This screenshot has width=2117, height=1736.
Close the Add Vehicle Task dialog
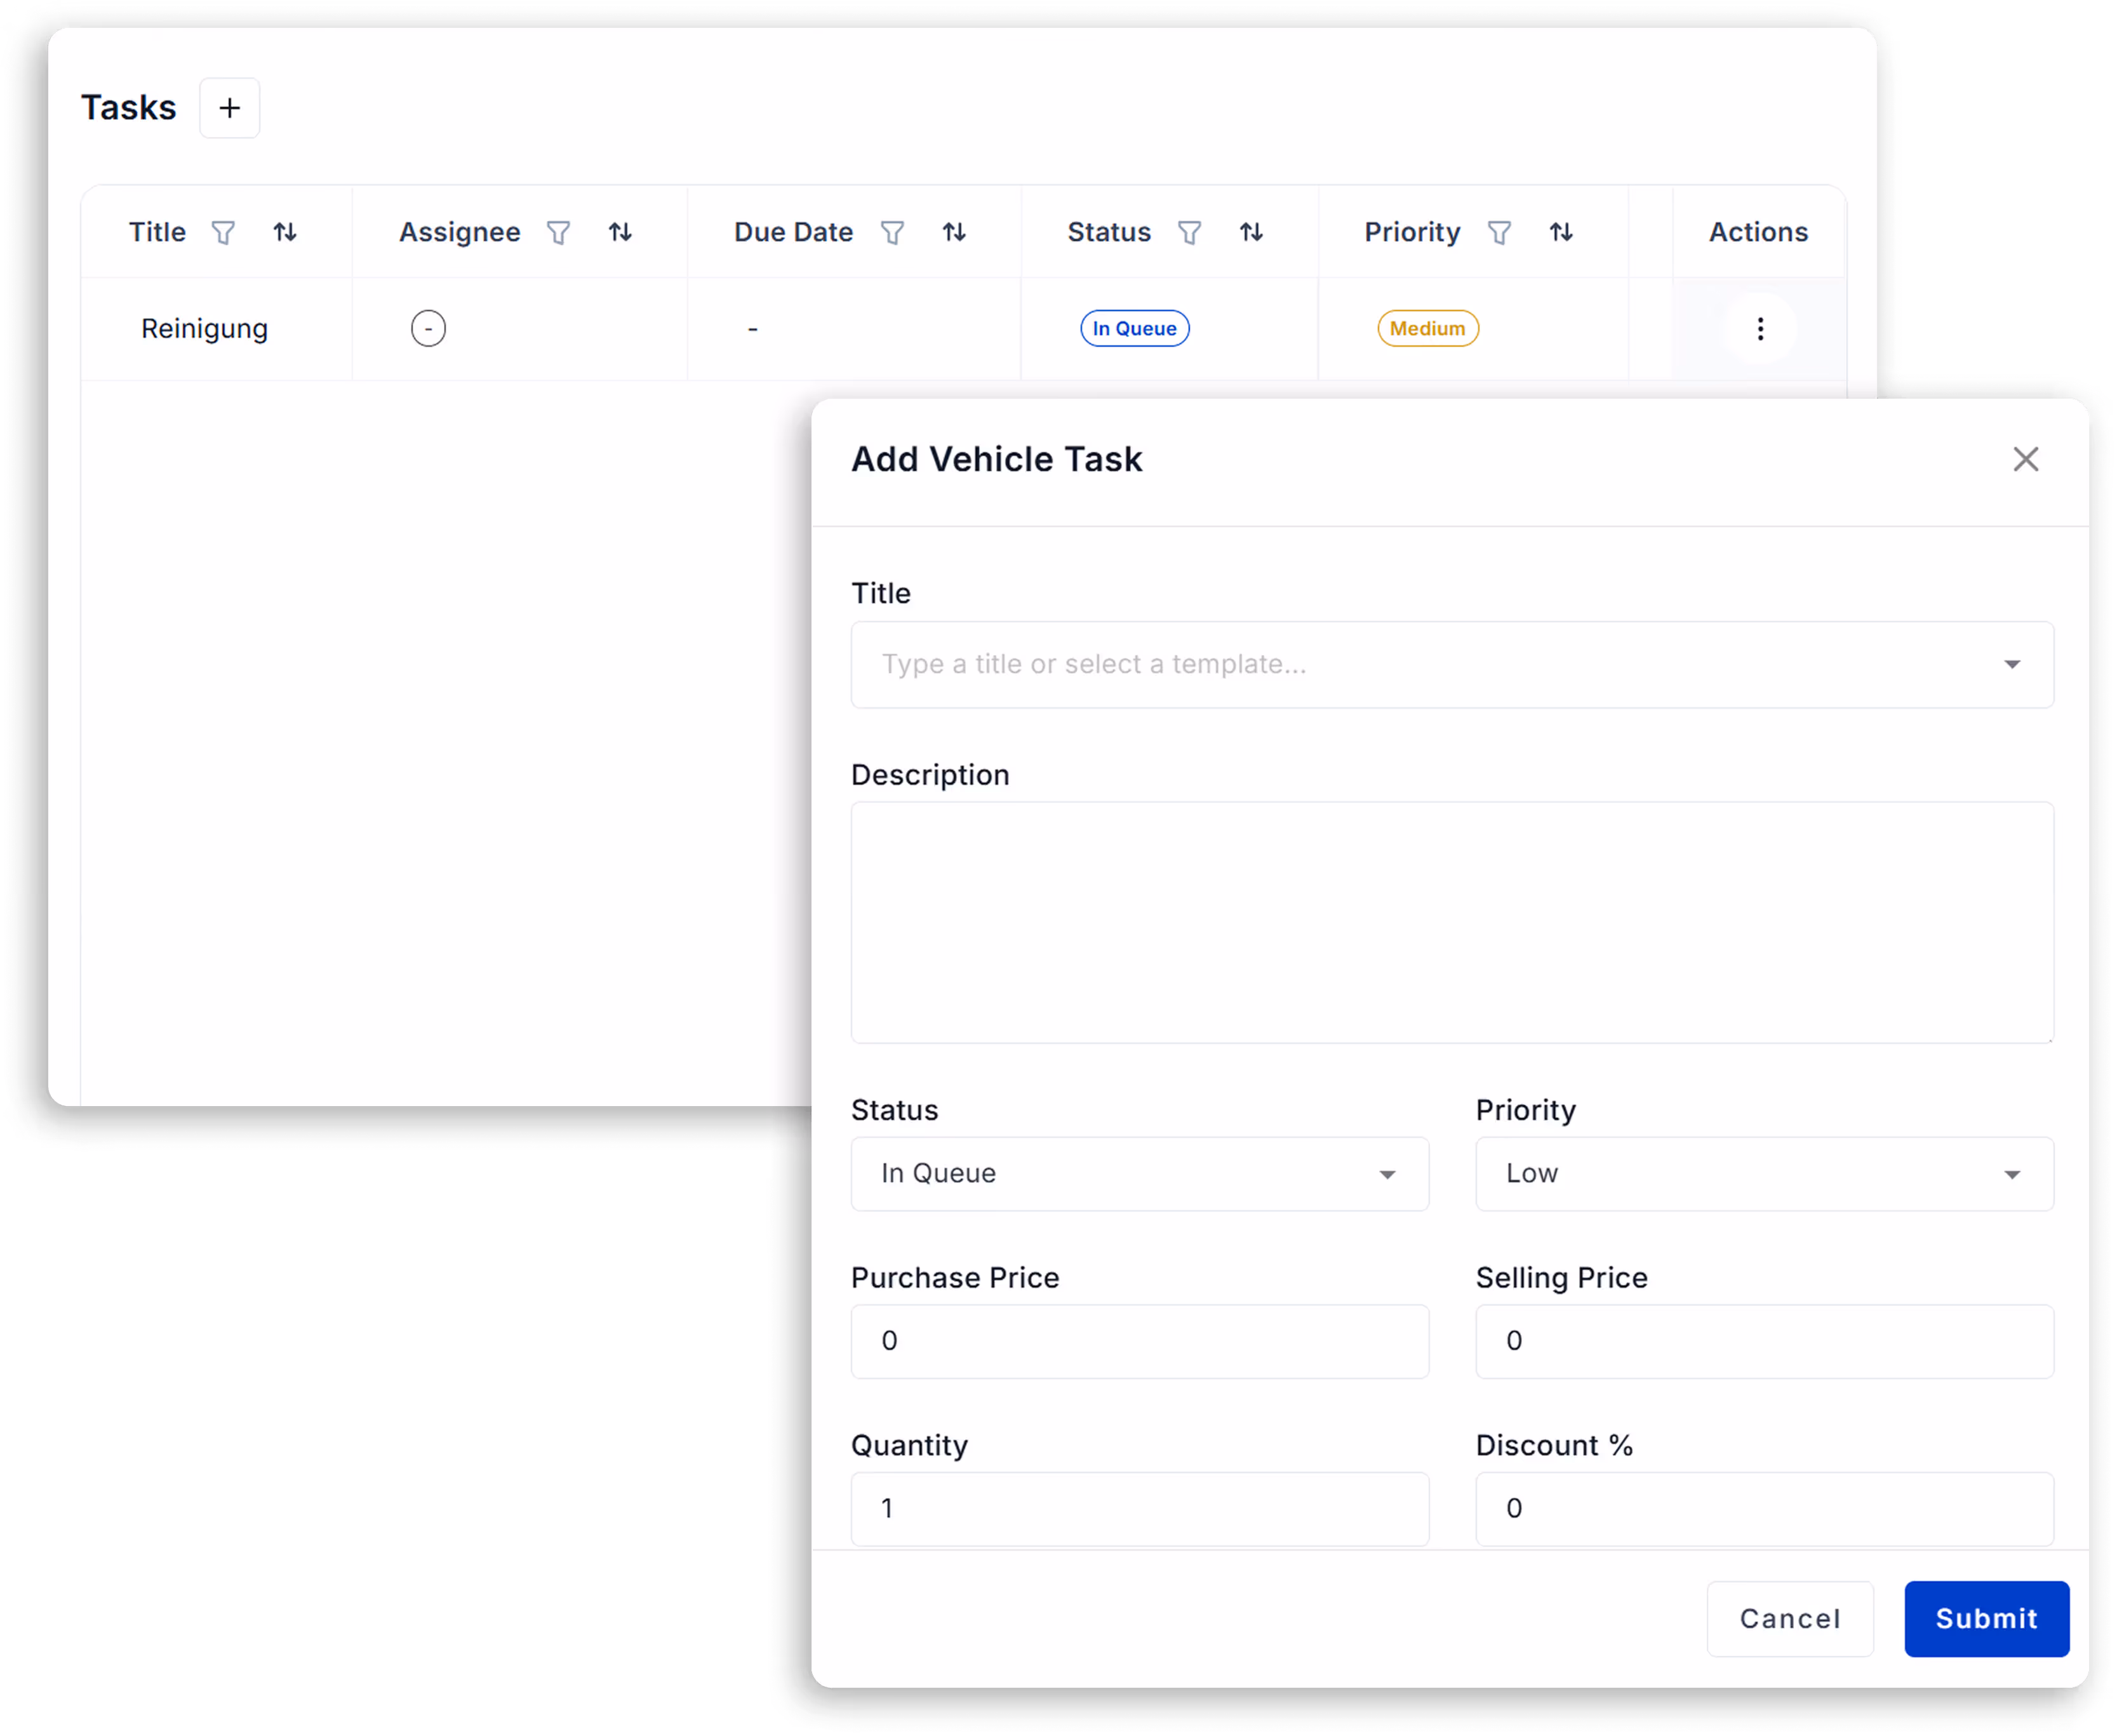click(2025, 459)
